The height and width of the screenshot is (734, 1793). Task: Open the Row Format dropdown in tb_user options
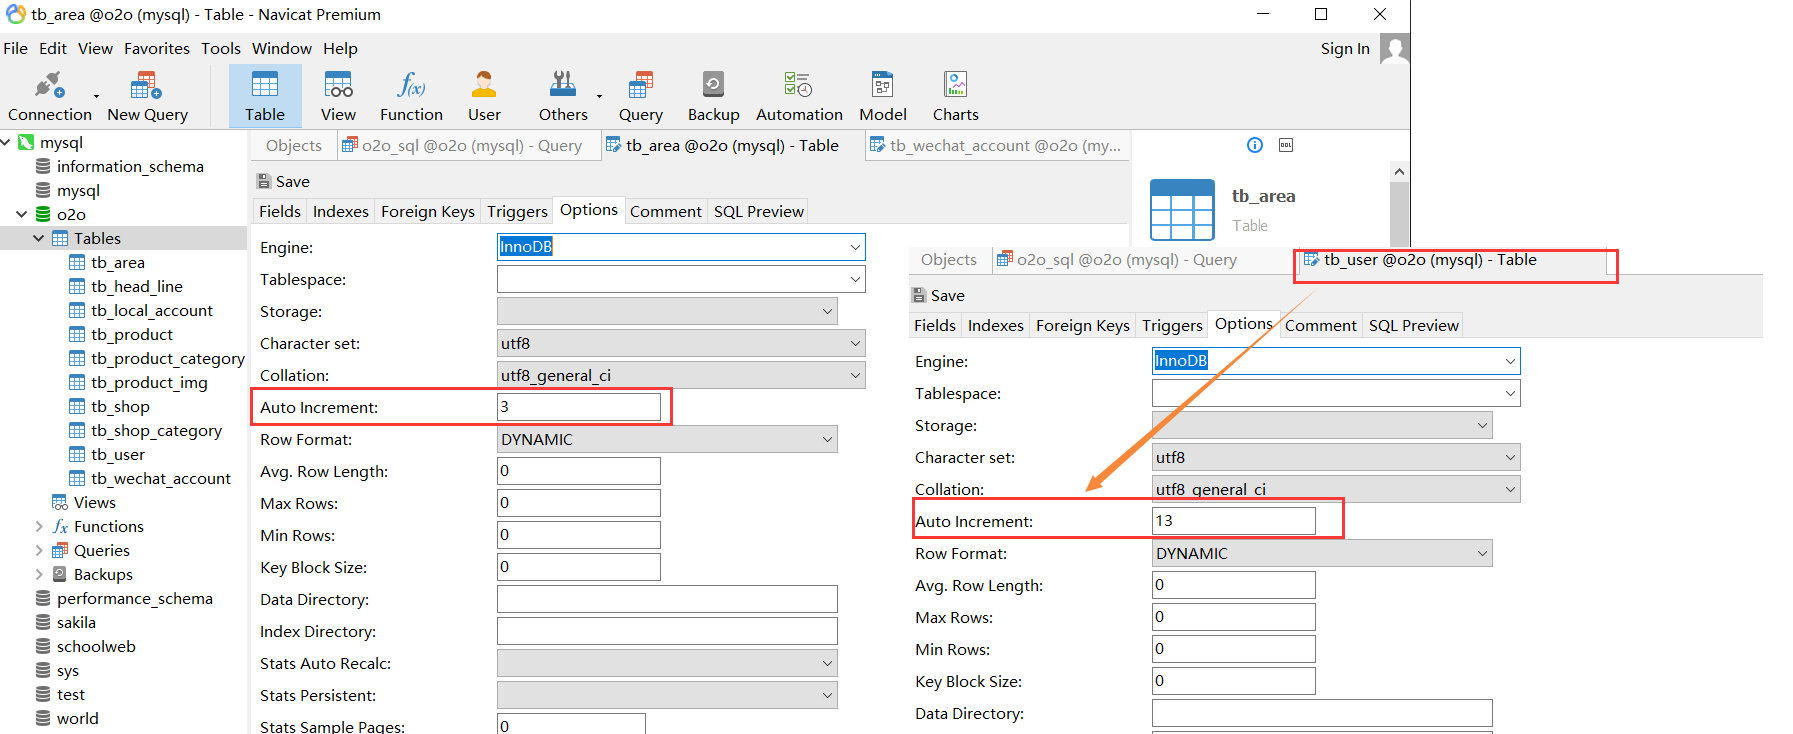[1482, 553]
